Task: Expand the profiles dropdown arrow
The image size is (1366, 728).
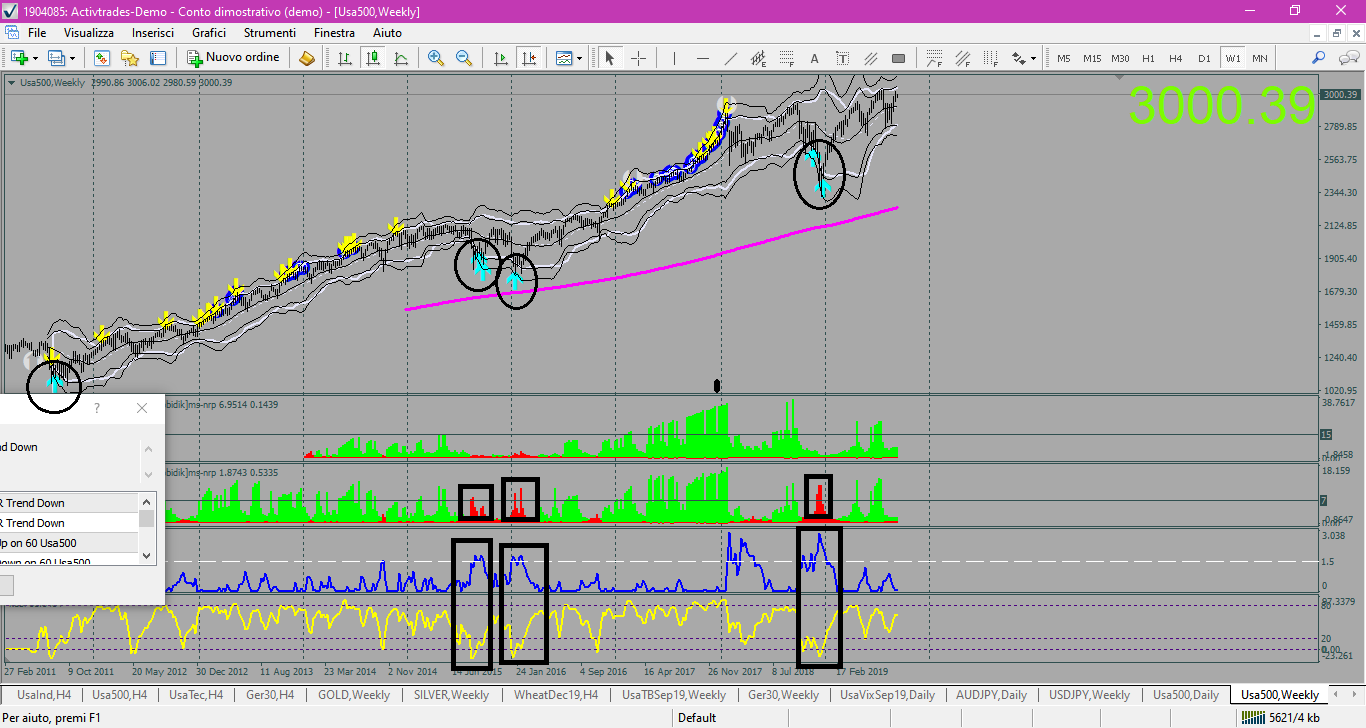Action: [x=72, y=58]
